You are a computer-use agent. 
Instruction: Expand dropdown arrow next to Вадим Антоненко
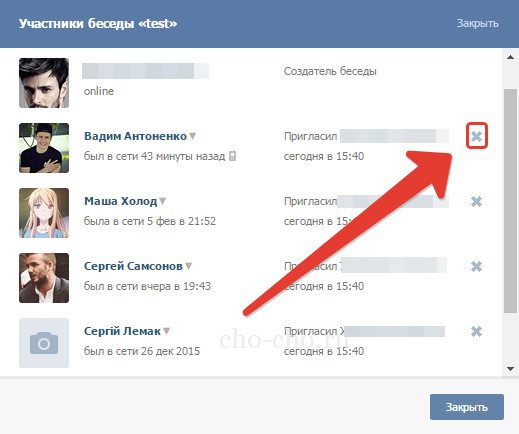192,136
